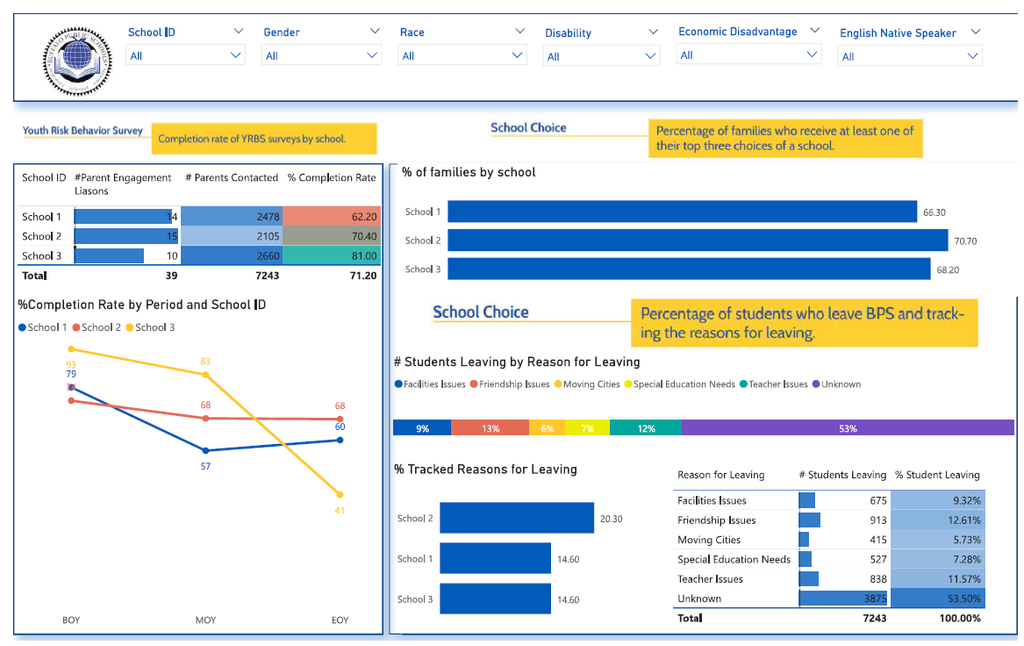Click the blue 9% stacked bar segment
This screenshot has width=1024, height=646.
pyautogui.click(x=422, y=428)
